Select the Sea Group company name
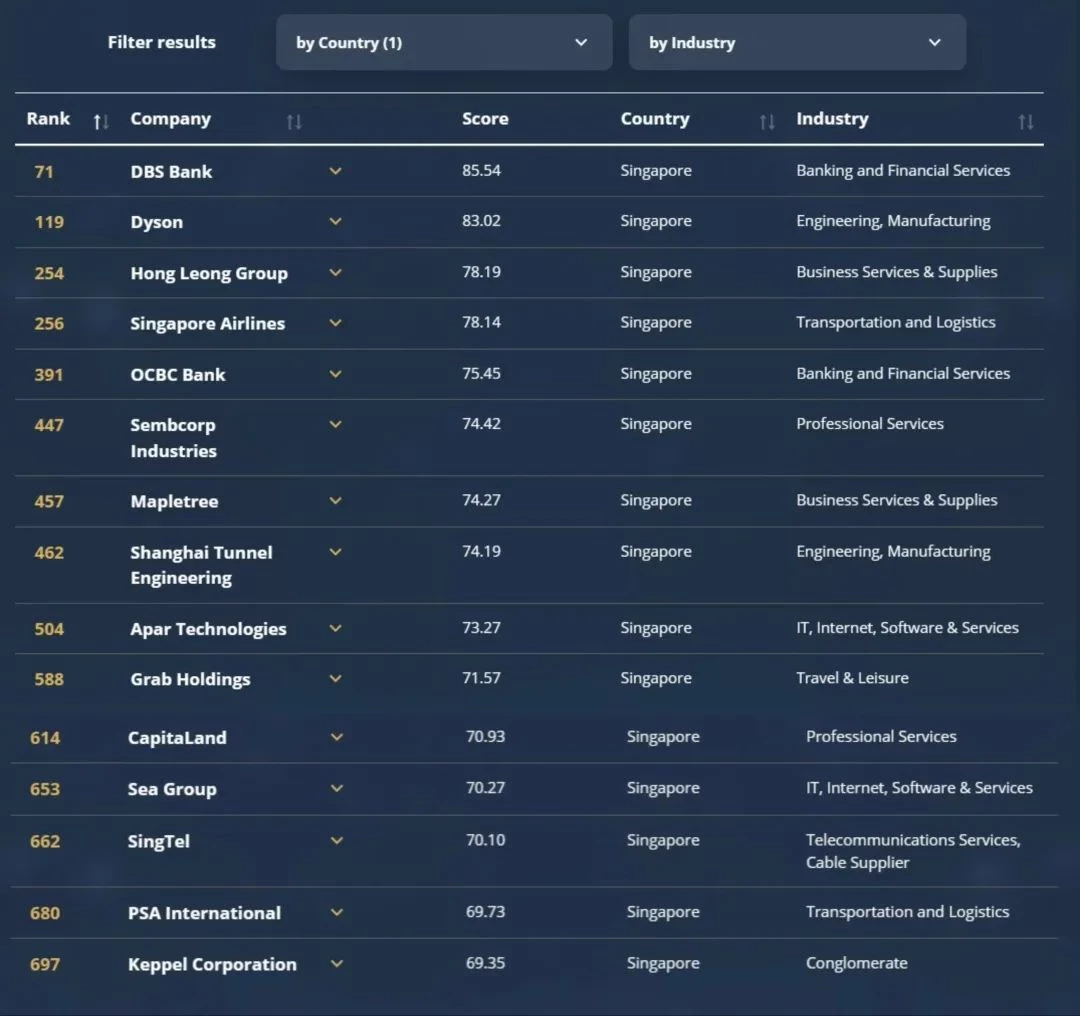 point(172,789)
